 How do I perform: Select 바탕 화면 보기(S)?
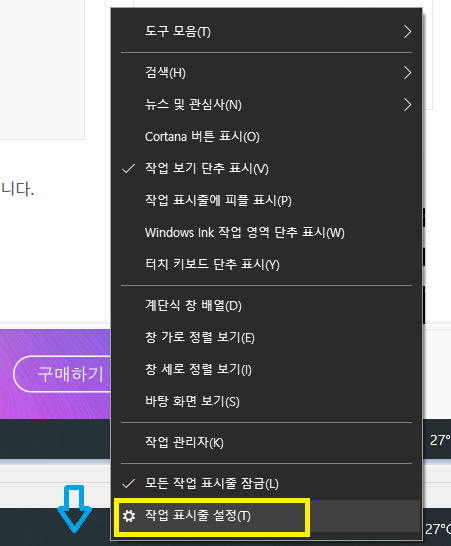pos(266,402)
